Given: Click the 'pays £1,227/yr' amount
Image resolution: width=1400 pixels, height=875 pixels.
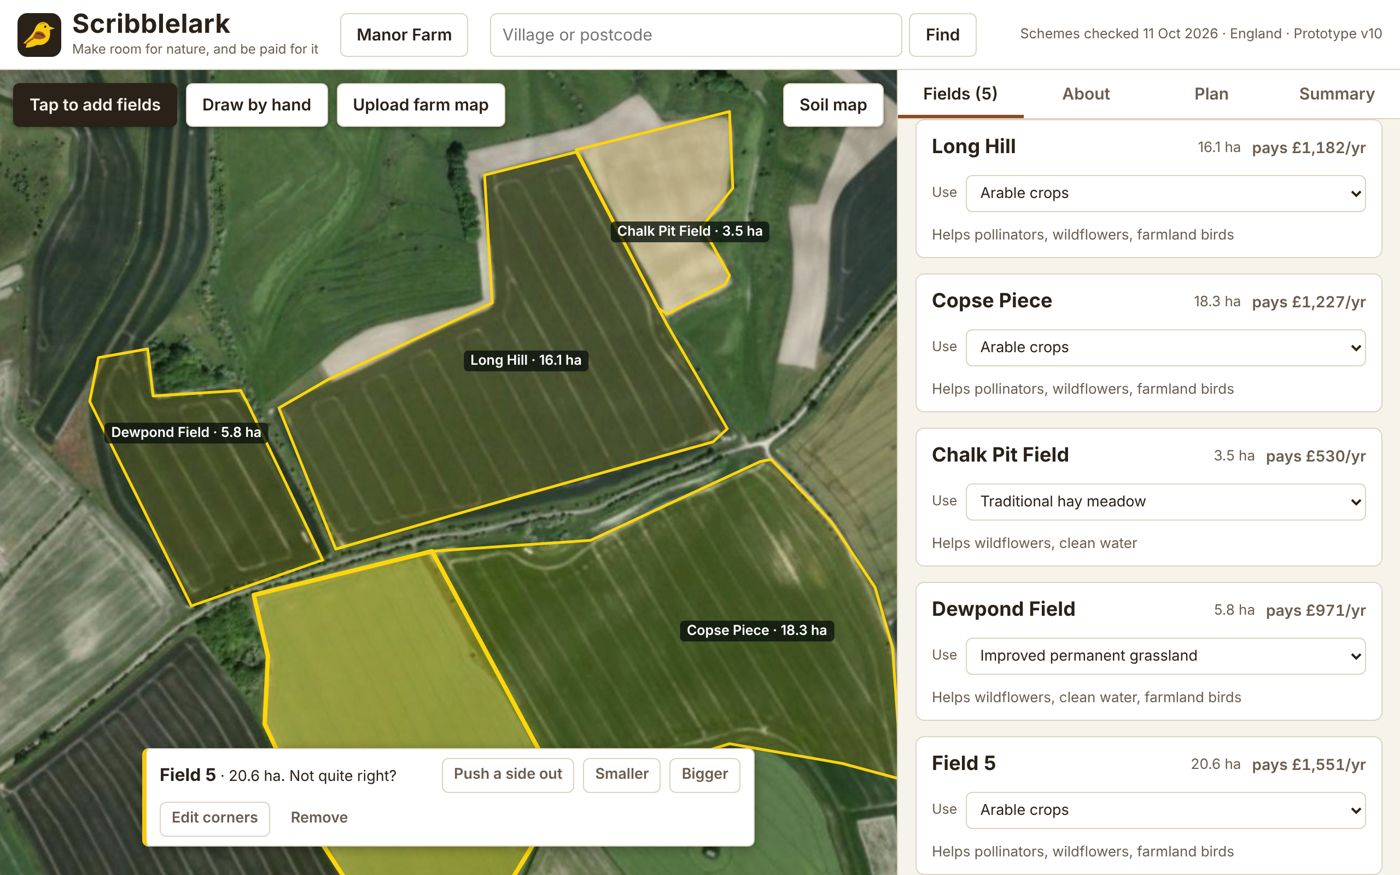Looking at the screenshot, I should pyautogui.click(x=1309, y=302).
